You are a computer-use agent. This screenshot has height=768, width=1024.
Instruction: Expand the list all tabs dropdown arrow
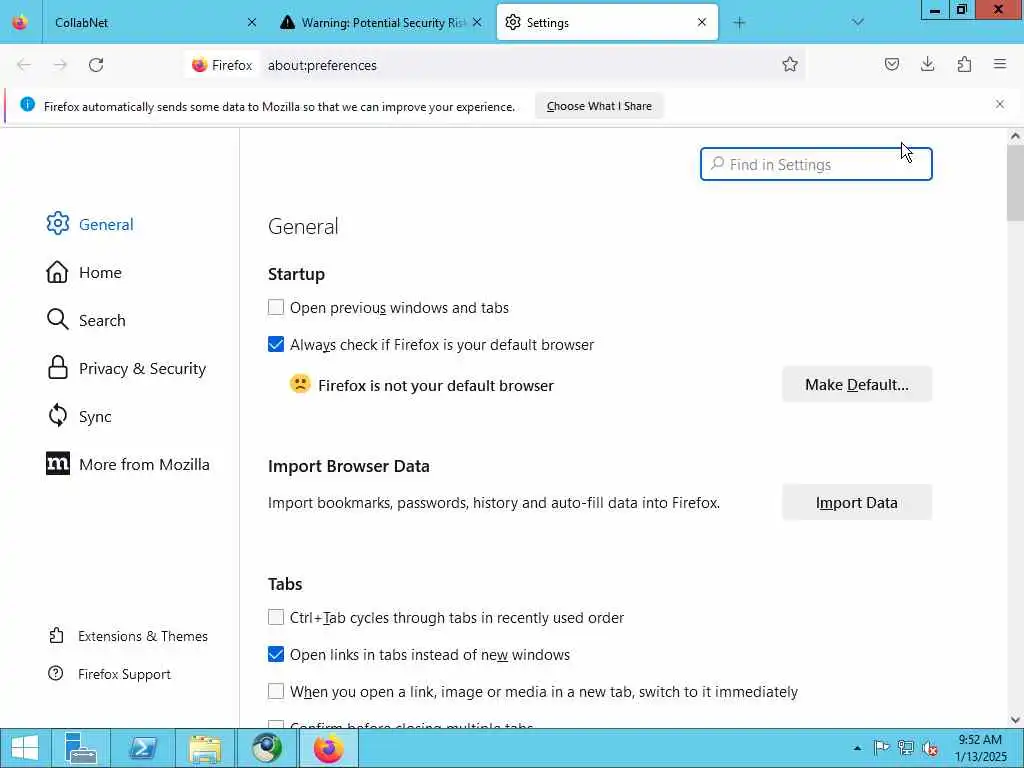(x=858, y=22)
